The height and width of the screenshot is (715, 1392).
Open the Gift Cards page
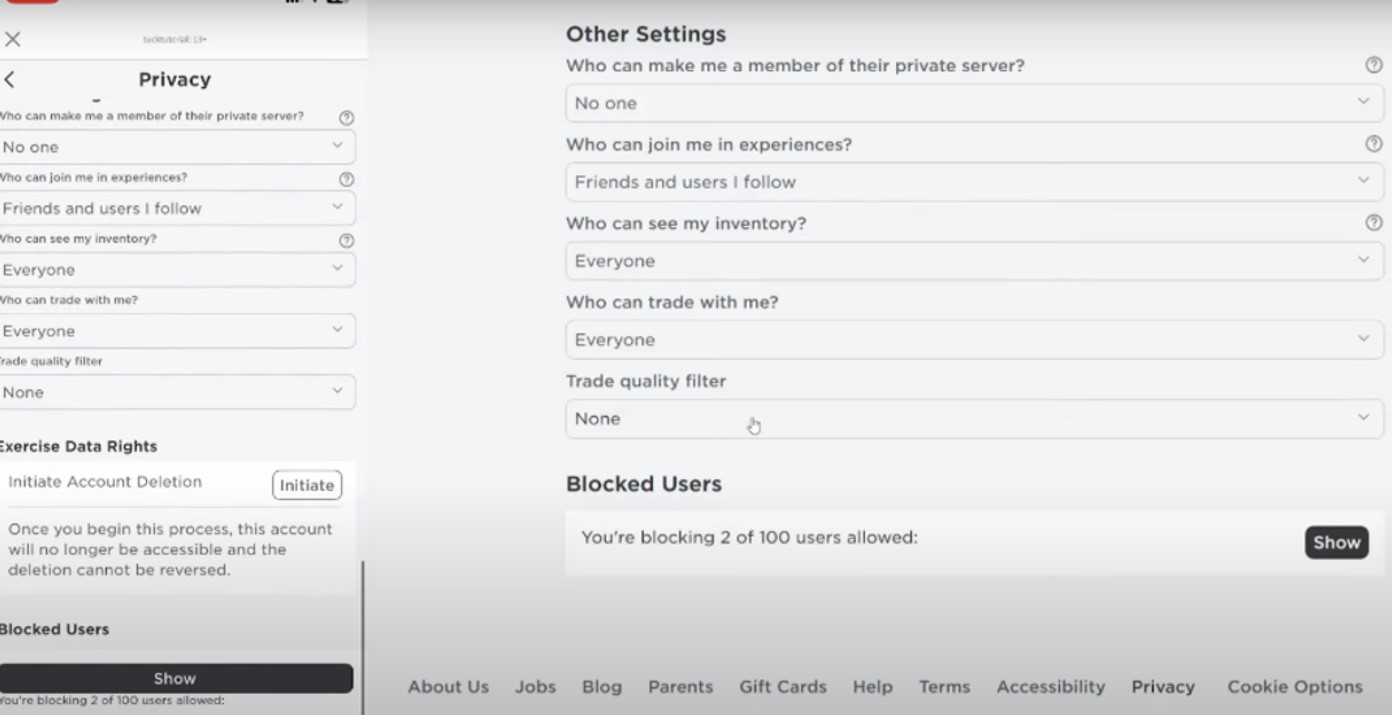783,687
